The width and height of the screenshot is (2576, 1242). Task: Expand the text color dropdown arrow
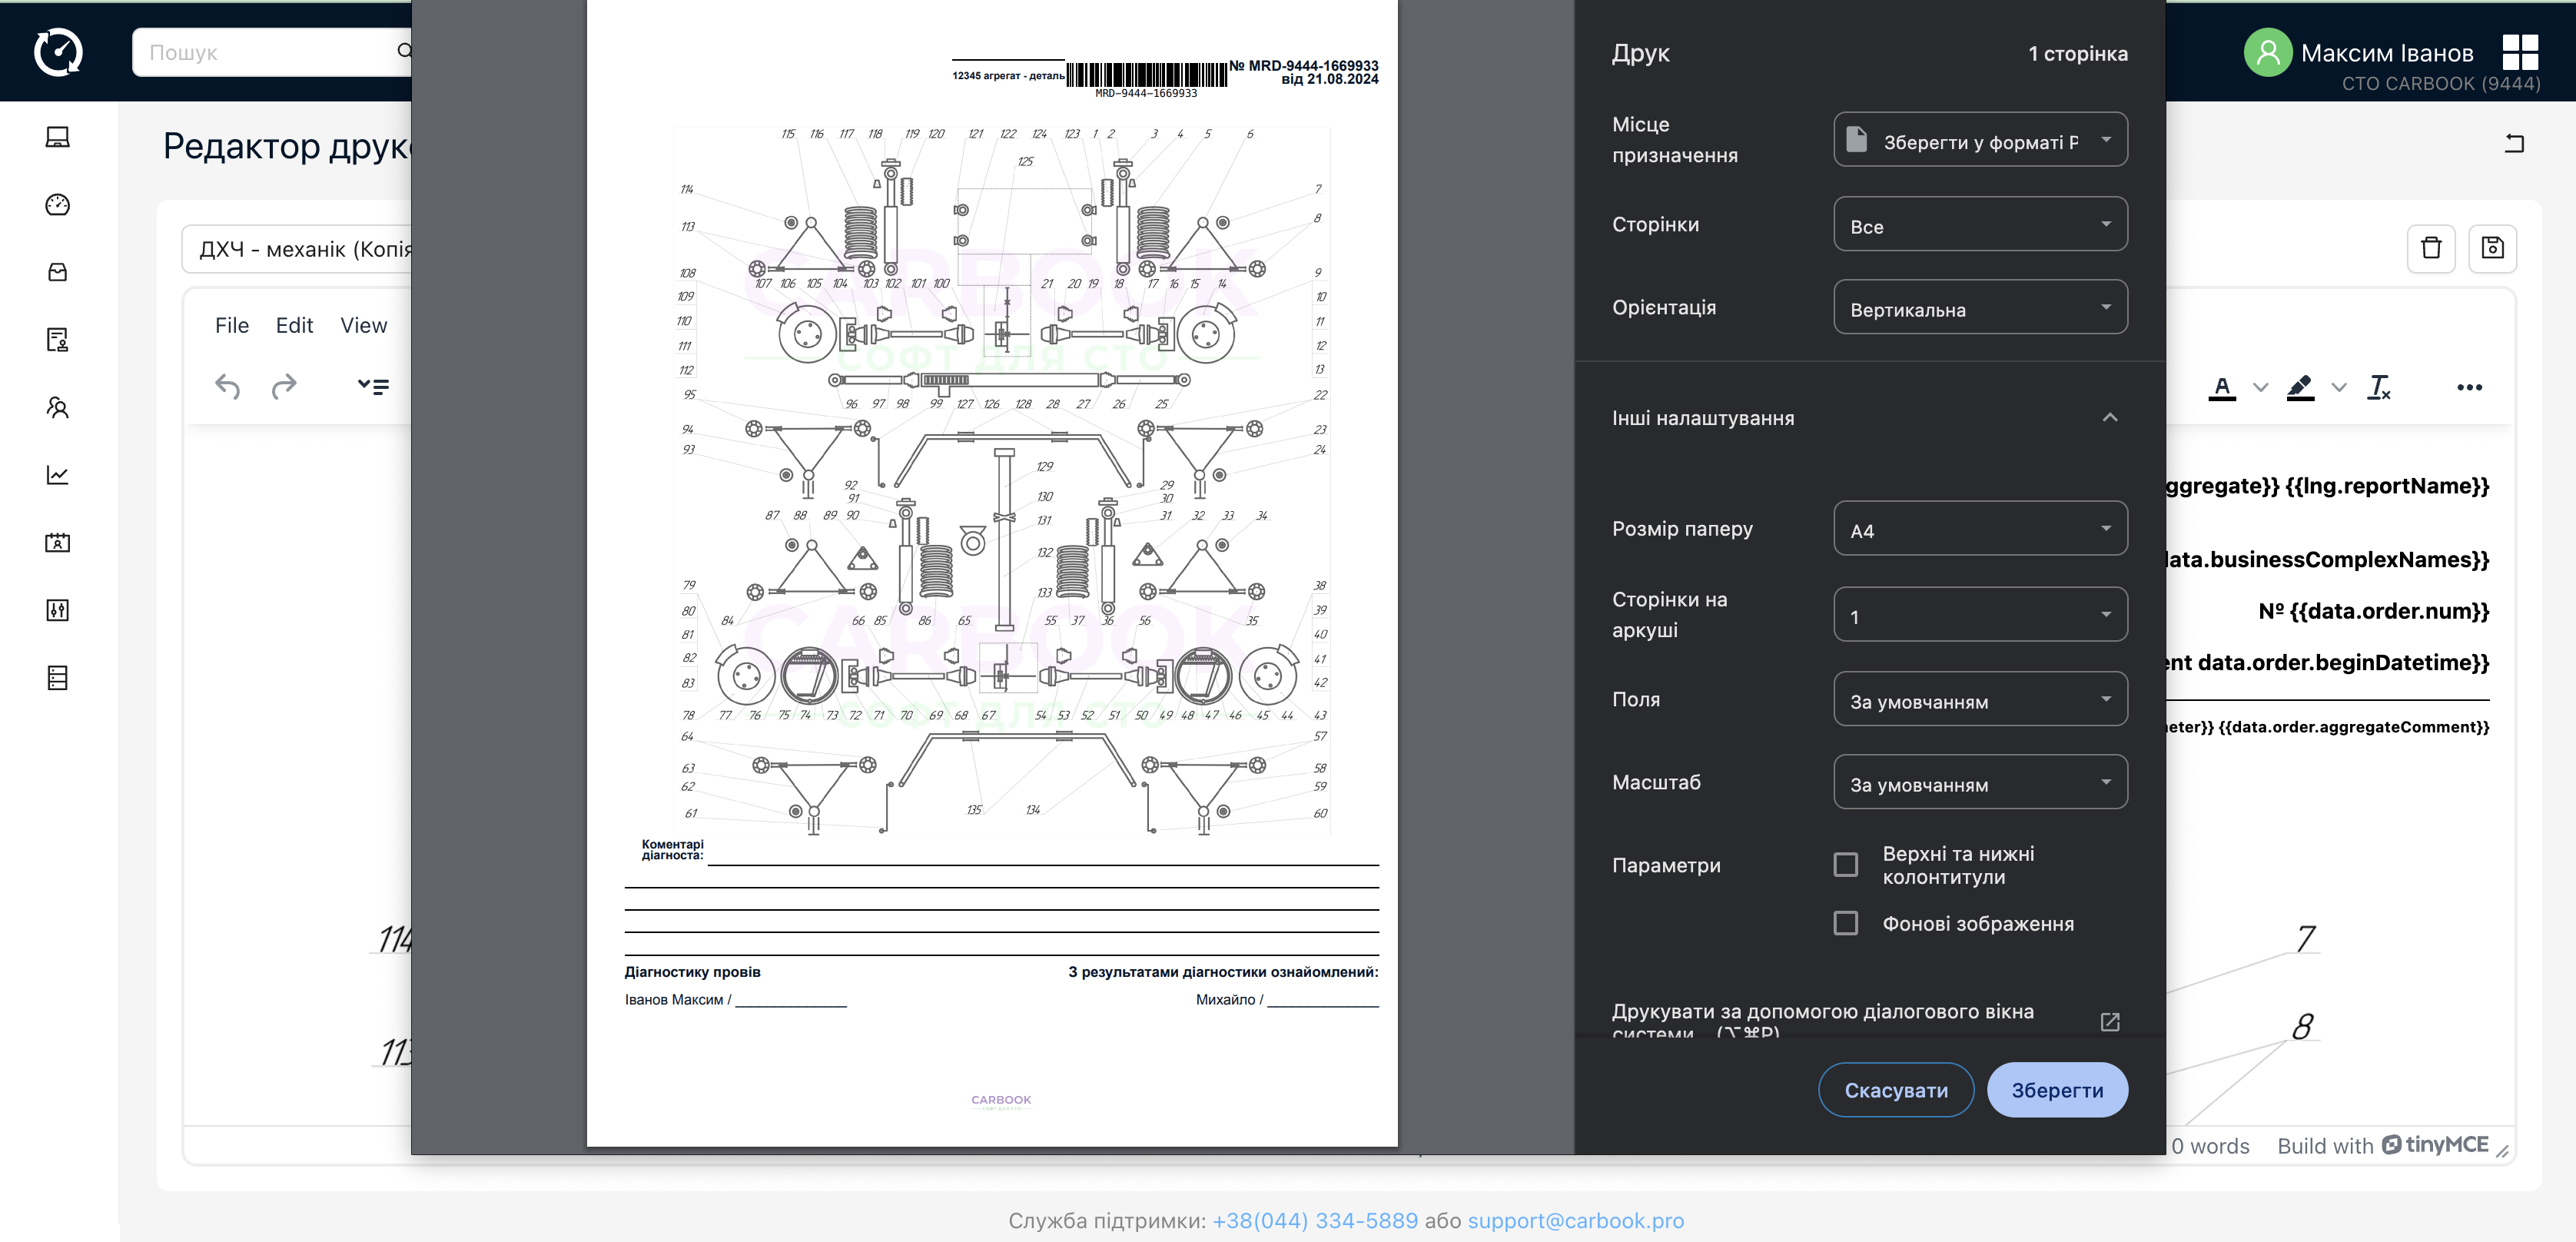[x=2261, y=387]
